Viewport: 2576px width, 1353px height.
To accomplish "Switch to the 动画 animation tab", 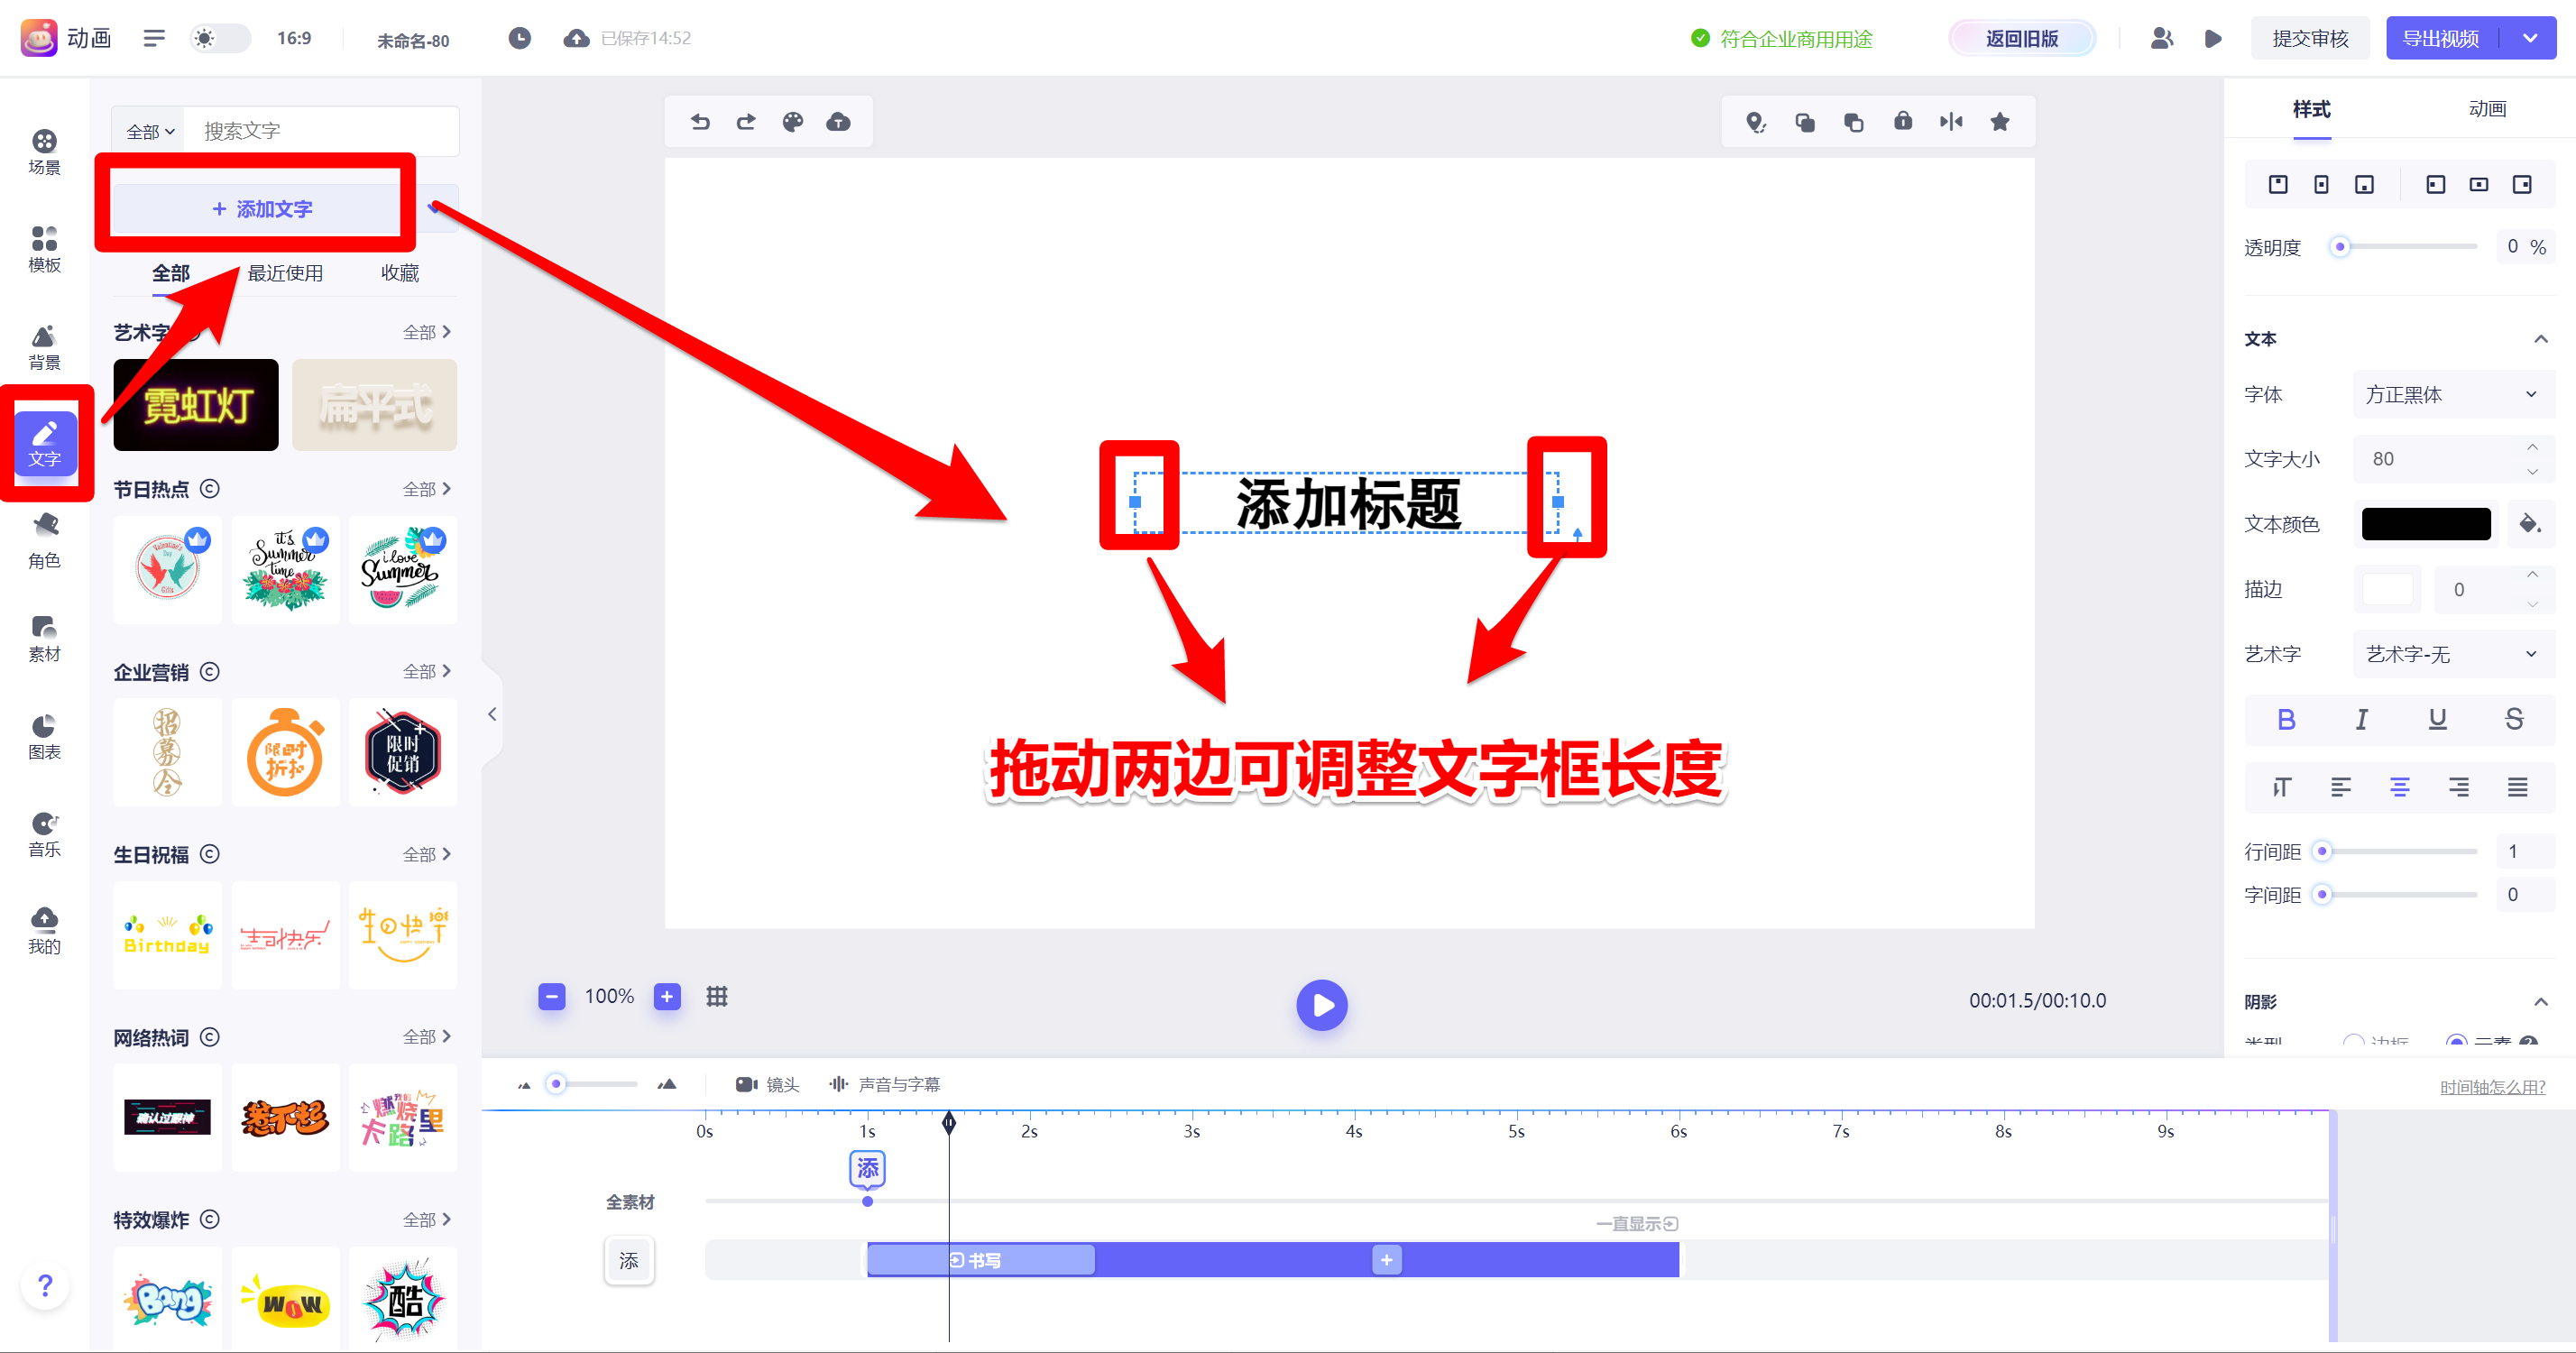I will pos(2487,109).
